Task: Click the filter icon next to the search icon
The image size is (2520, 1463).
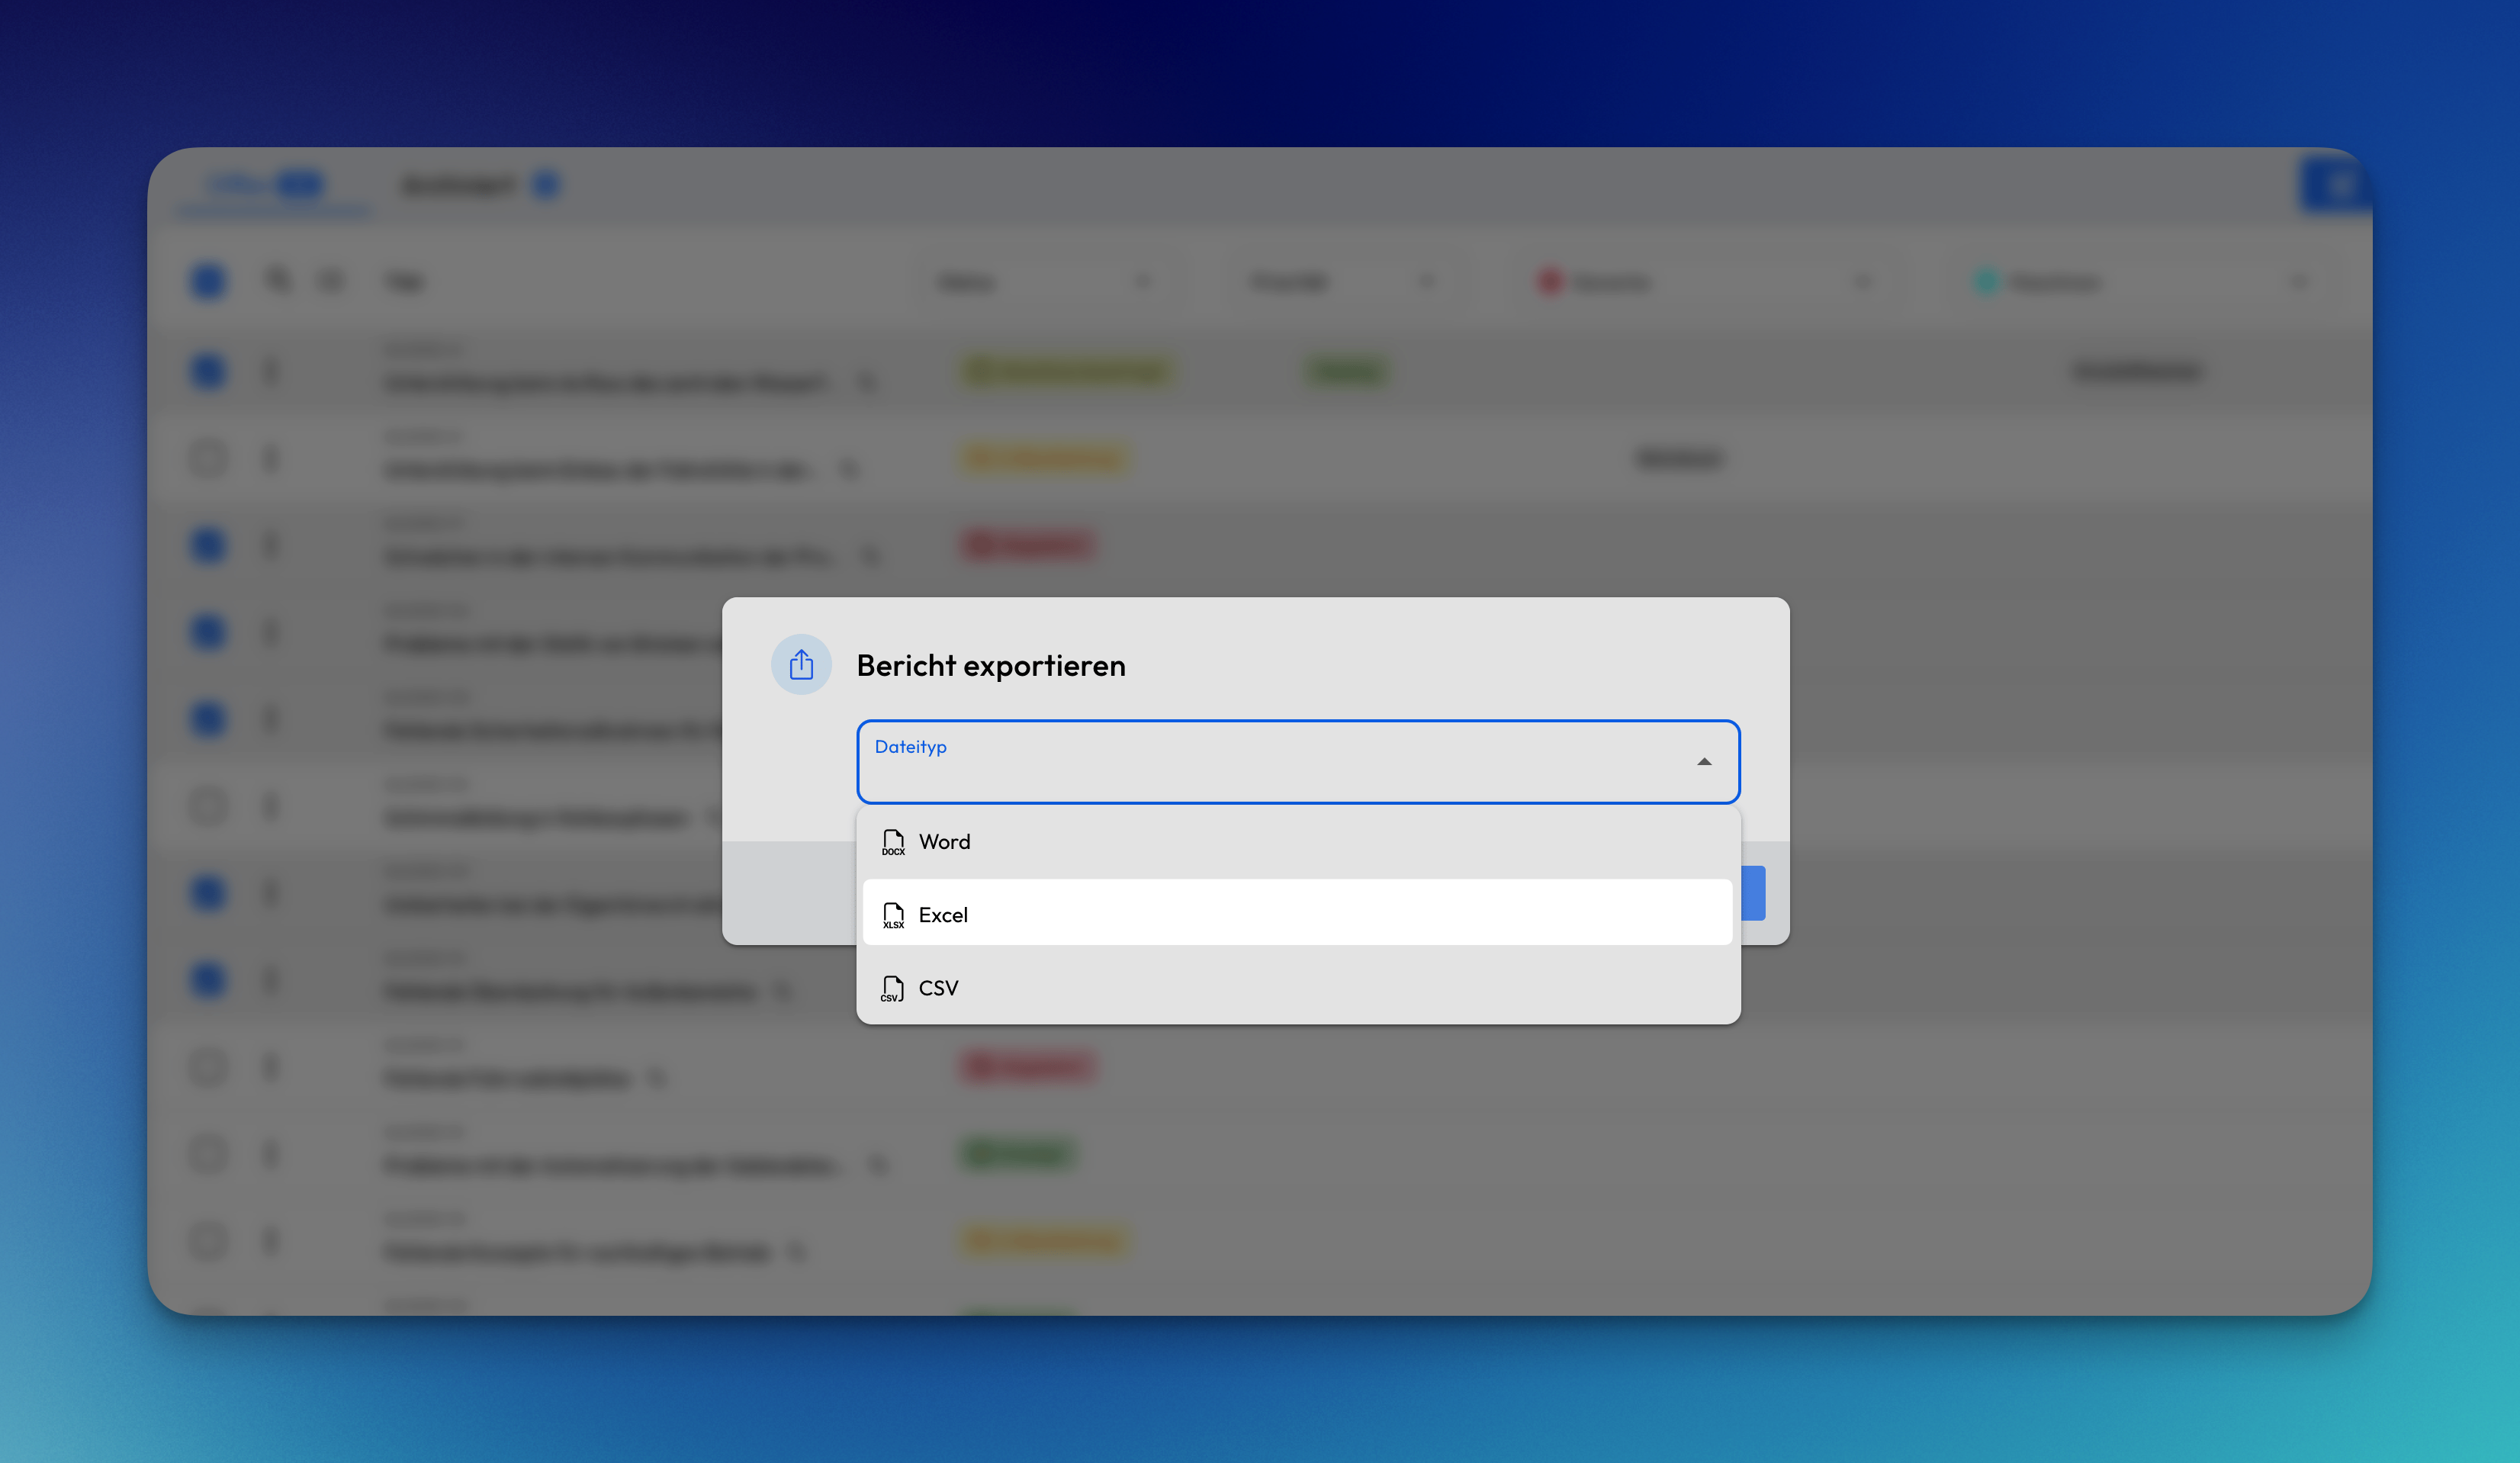Action: 331,281
